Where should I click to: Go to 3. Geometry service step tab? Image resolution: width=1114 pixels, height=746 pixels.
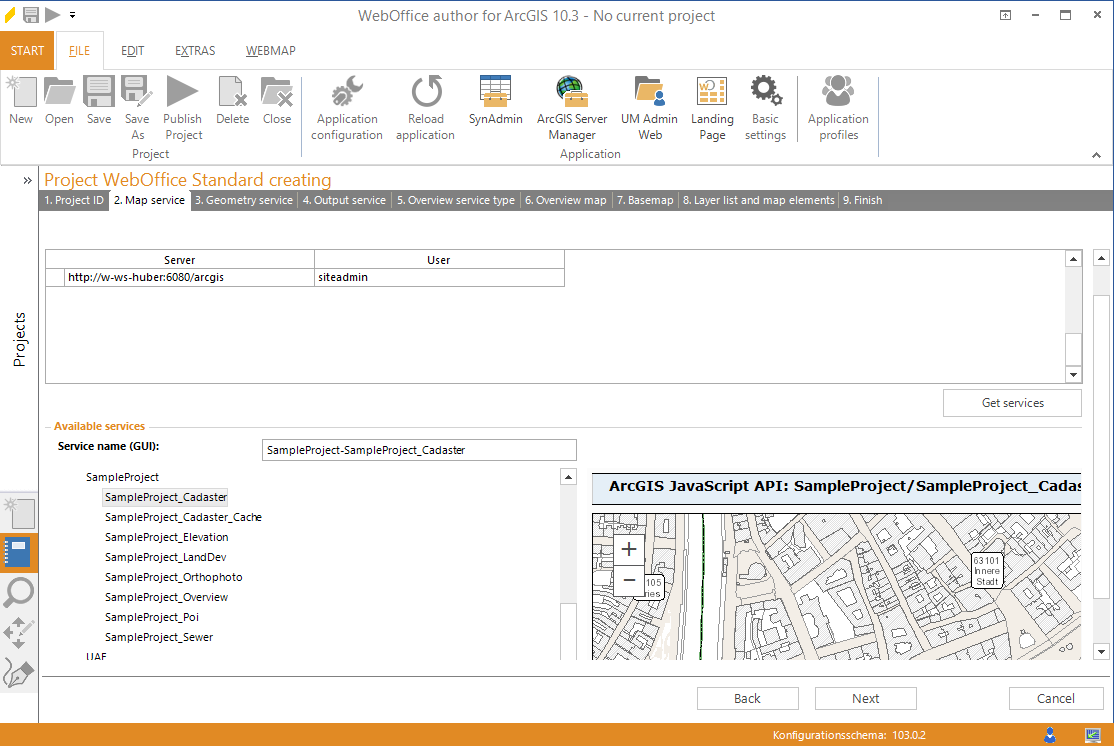(244, 200)
